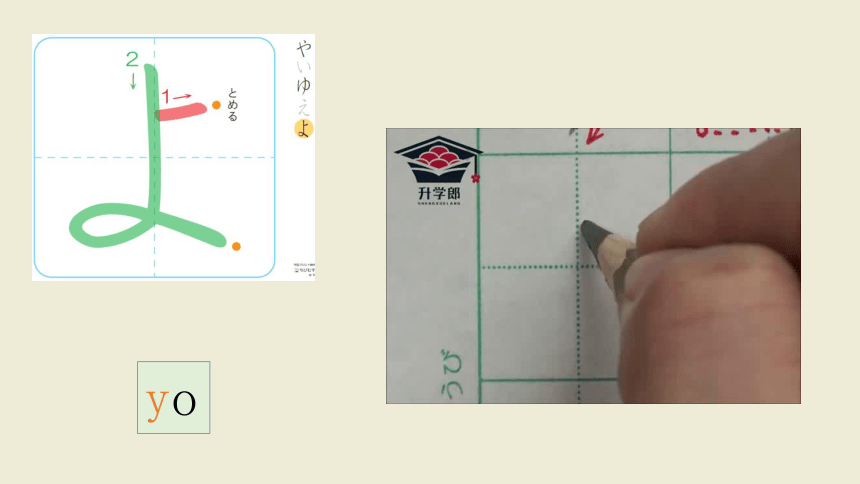Click the green number 2 stroke label
The image size is (860, 484).
132,59
